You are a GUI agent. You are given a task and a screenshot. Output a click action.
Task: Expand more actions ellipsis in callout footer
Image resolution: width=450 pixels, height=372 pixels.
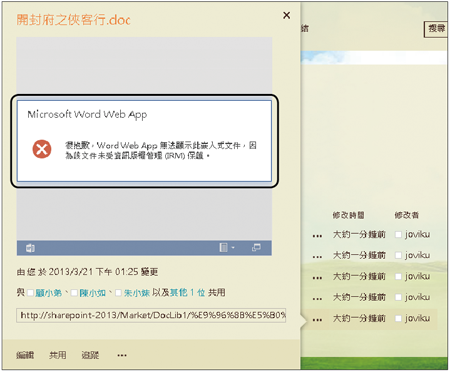point(122,355)
